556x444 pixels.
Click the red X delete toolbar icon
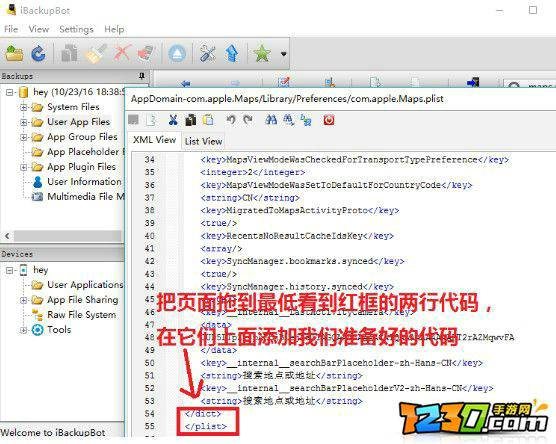122,54
